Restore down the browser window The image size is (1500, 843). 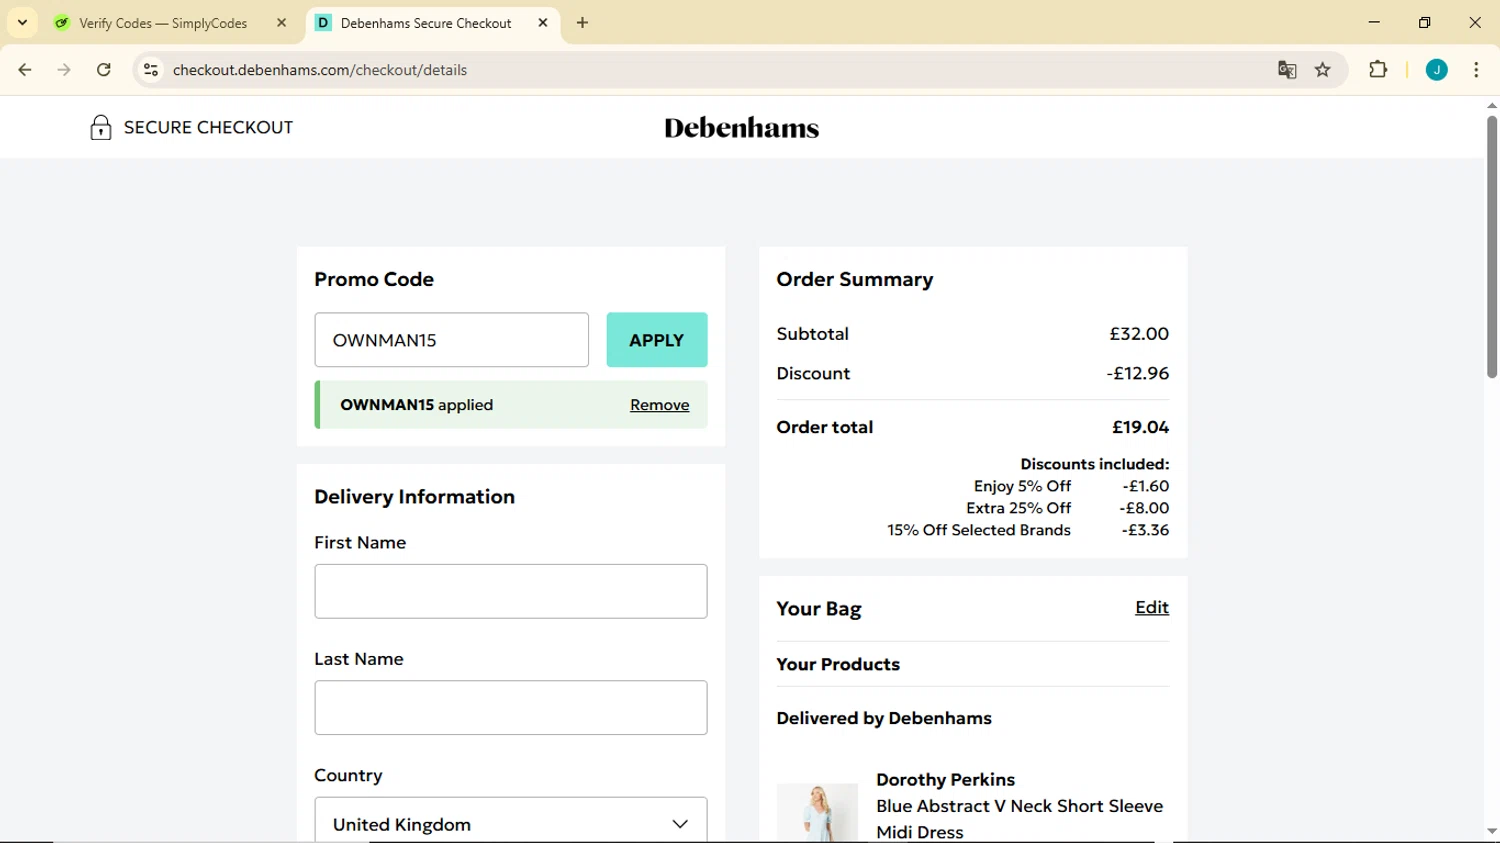point(1425,22)
